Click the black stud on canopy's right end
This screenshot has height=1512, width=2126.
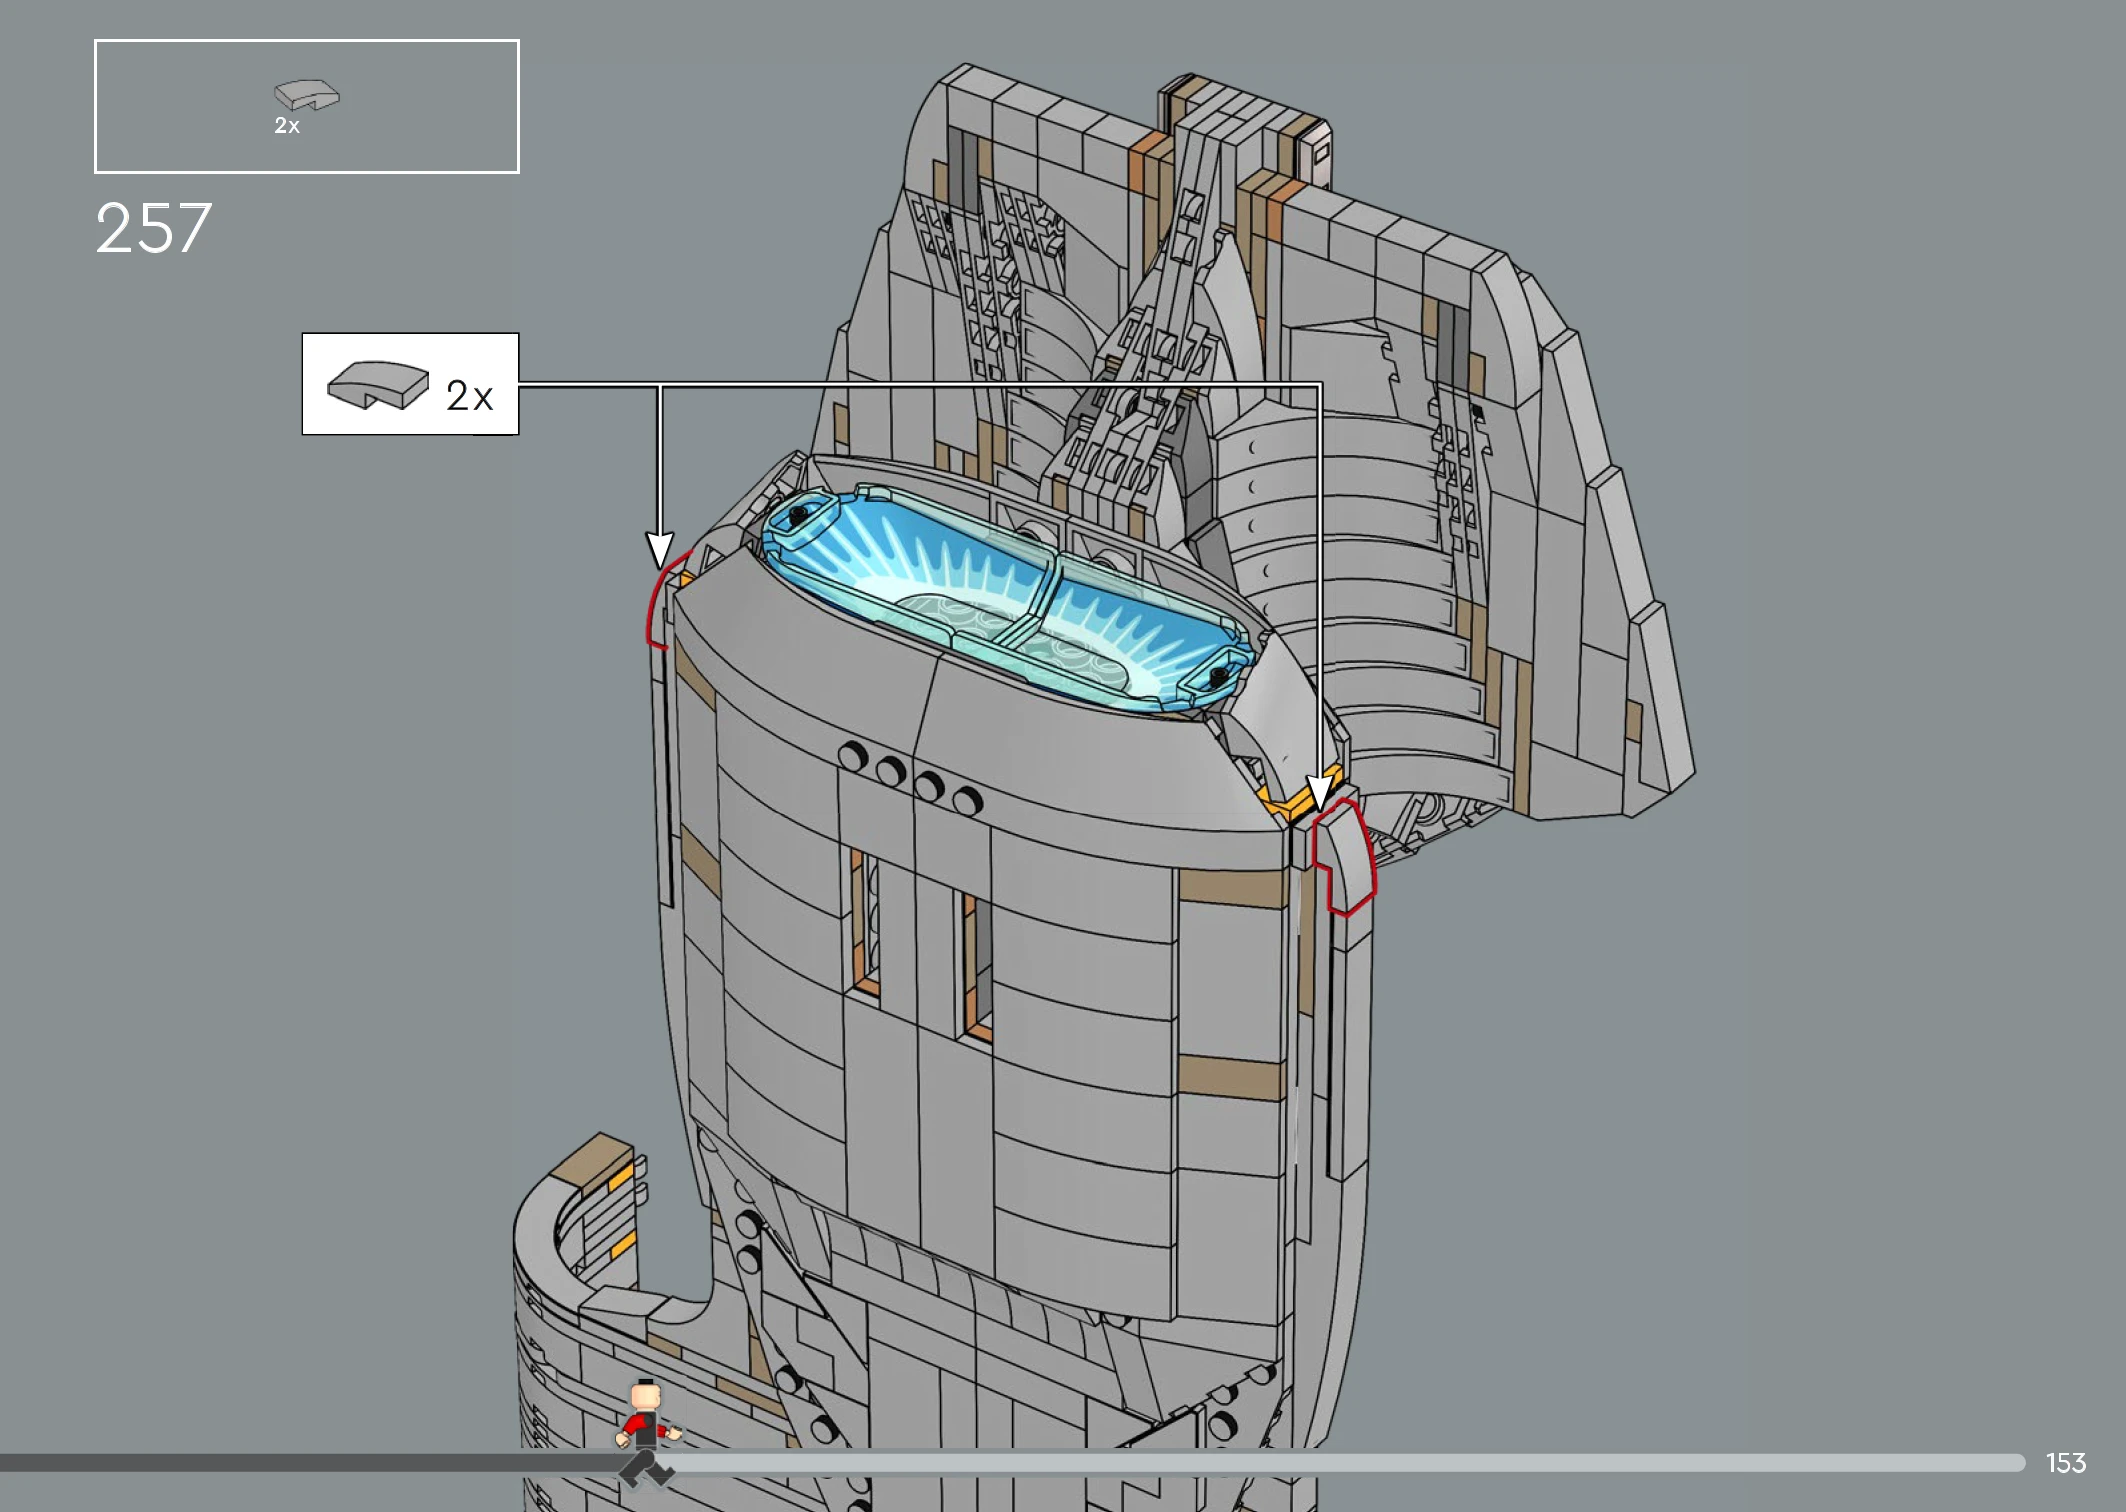click(x=1218, y=677)
